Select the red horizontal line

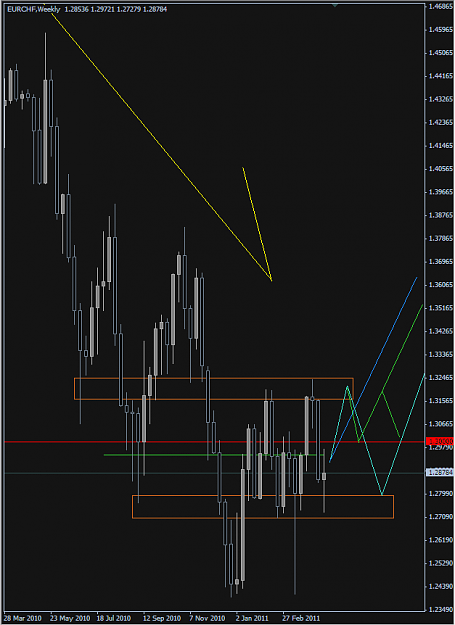click(x=213, y=442)
